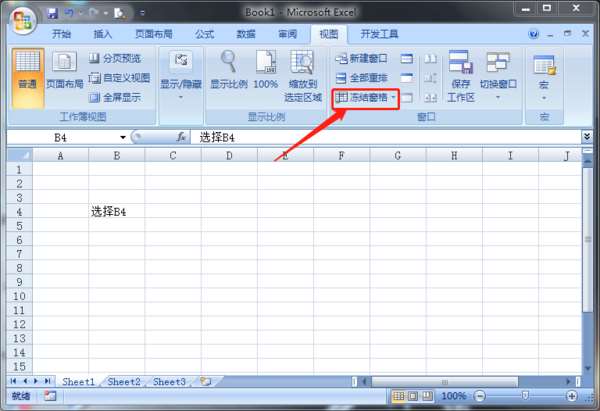Screen dimensions: 600x411
Task: Select the 视图 ribbon tab
Action: (329, 34)
